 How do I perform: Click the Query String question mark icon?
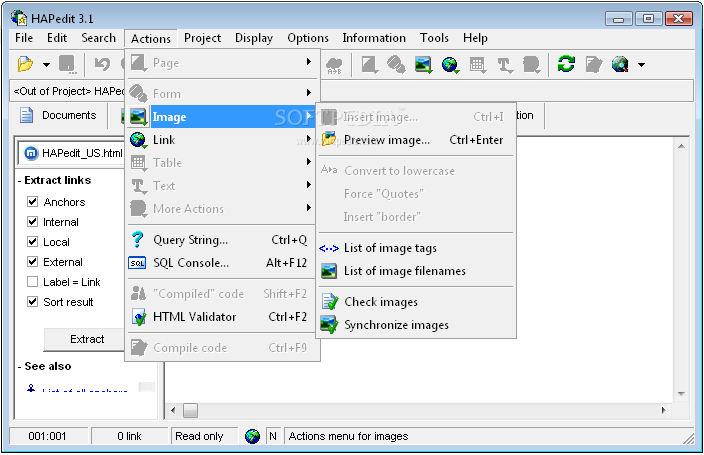137,239
